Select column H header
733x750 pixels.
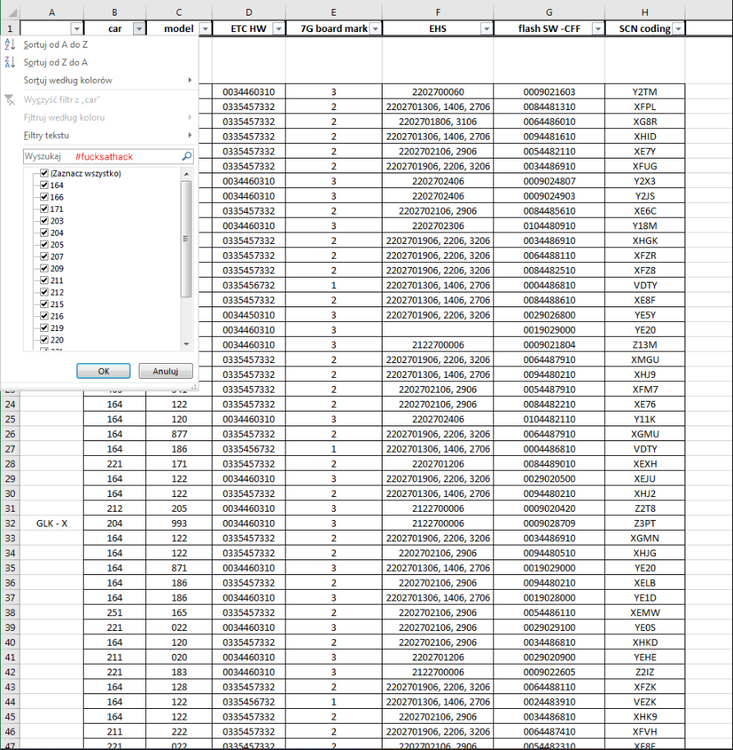coord(645,12)
